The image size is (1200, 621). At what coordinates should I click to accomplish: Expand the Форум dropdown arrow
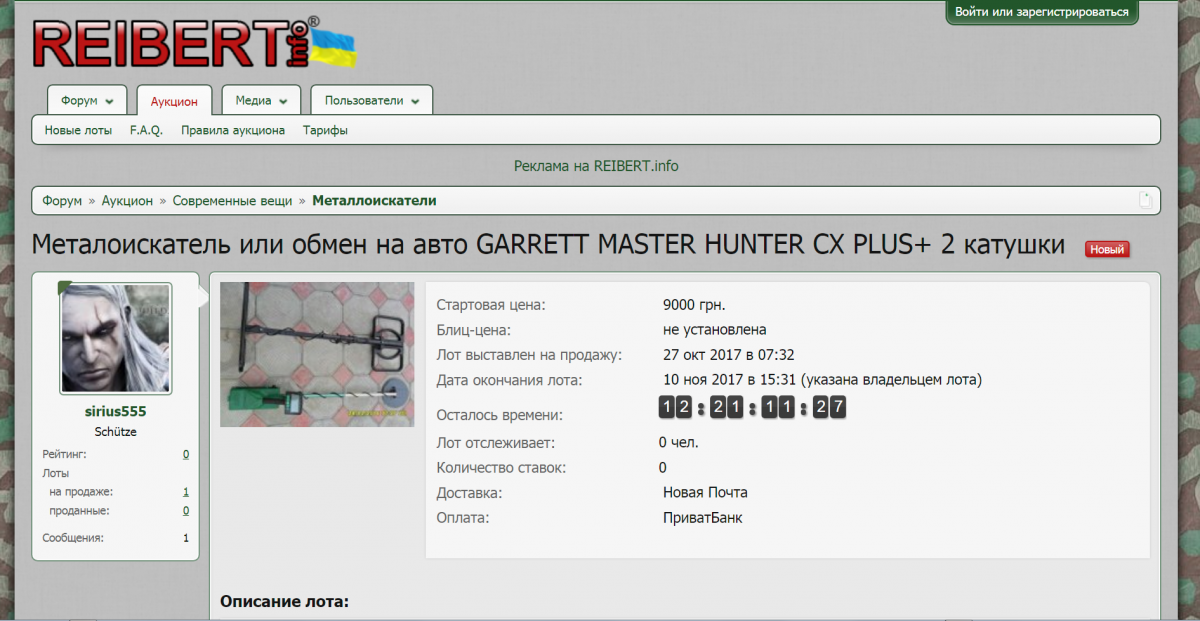coord(109,101)
